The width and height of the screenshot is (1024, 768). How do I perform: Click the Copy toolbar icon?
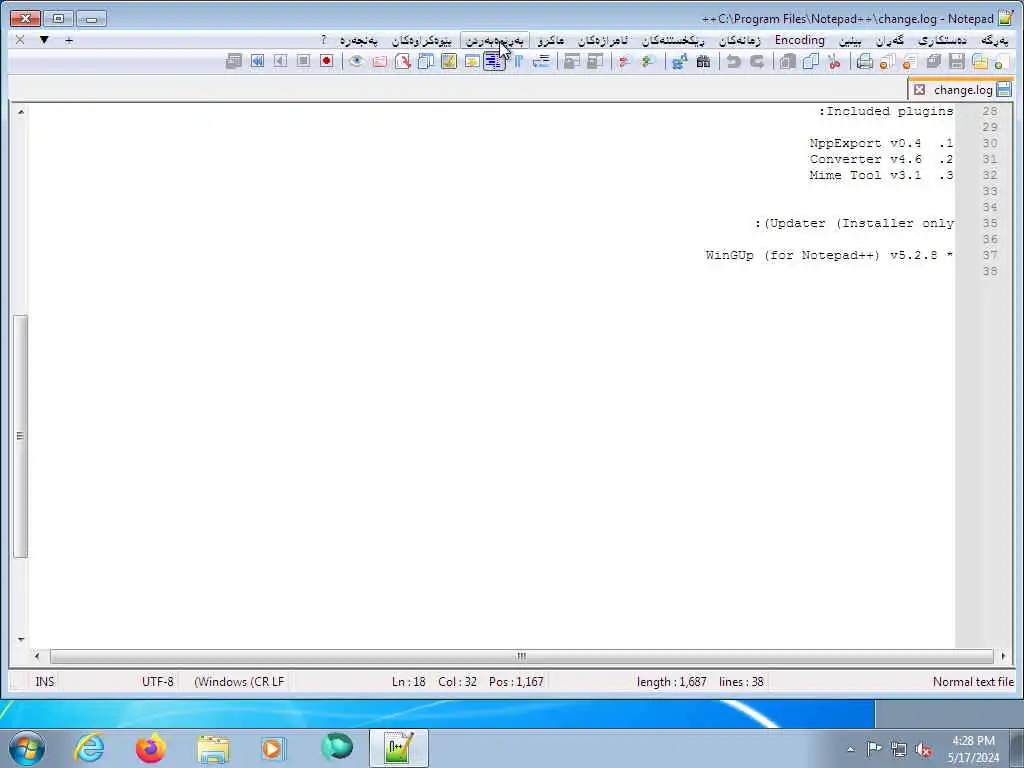(810, 62)
